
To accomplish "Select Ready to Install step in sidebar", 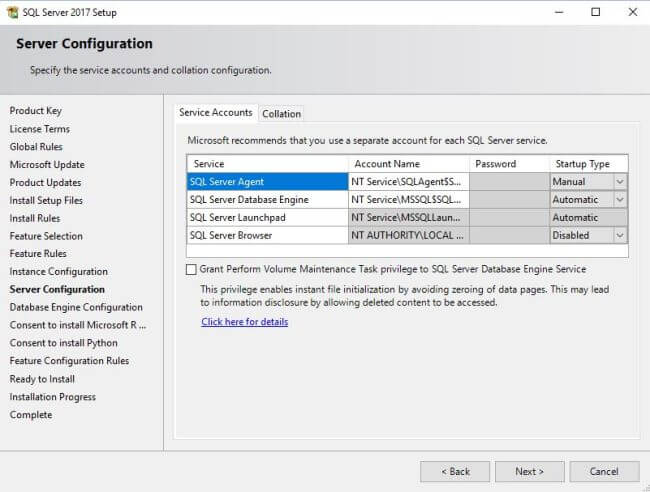I will coord(42,379).
